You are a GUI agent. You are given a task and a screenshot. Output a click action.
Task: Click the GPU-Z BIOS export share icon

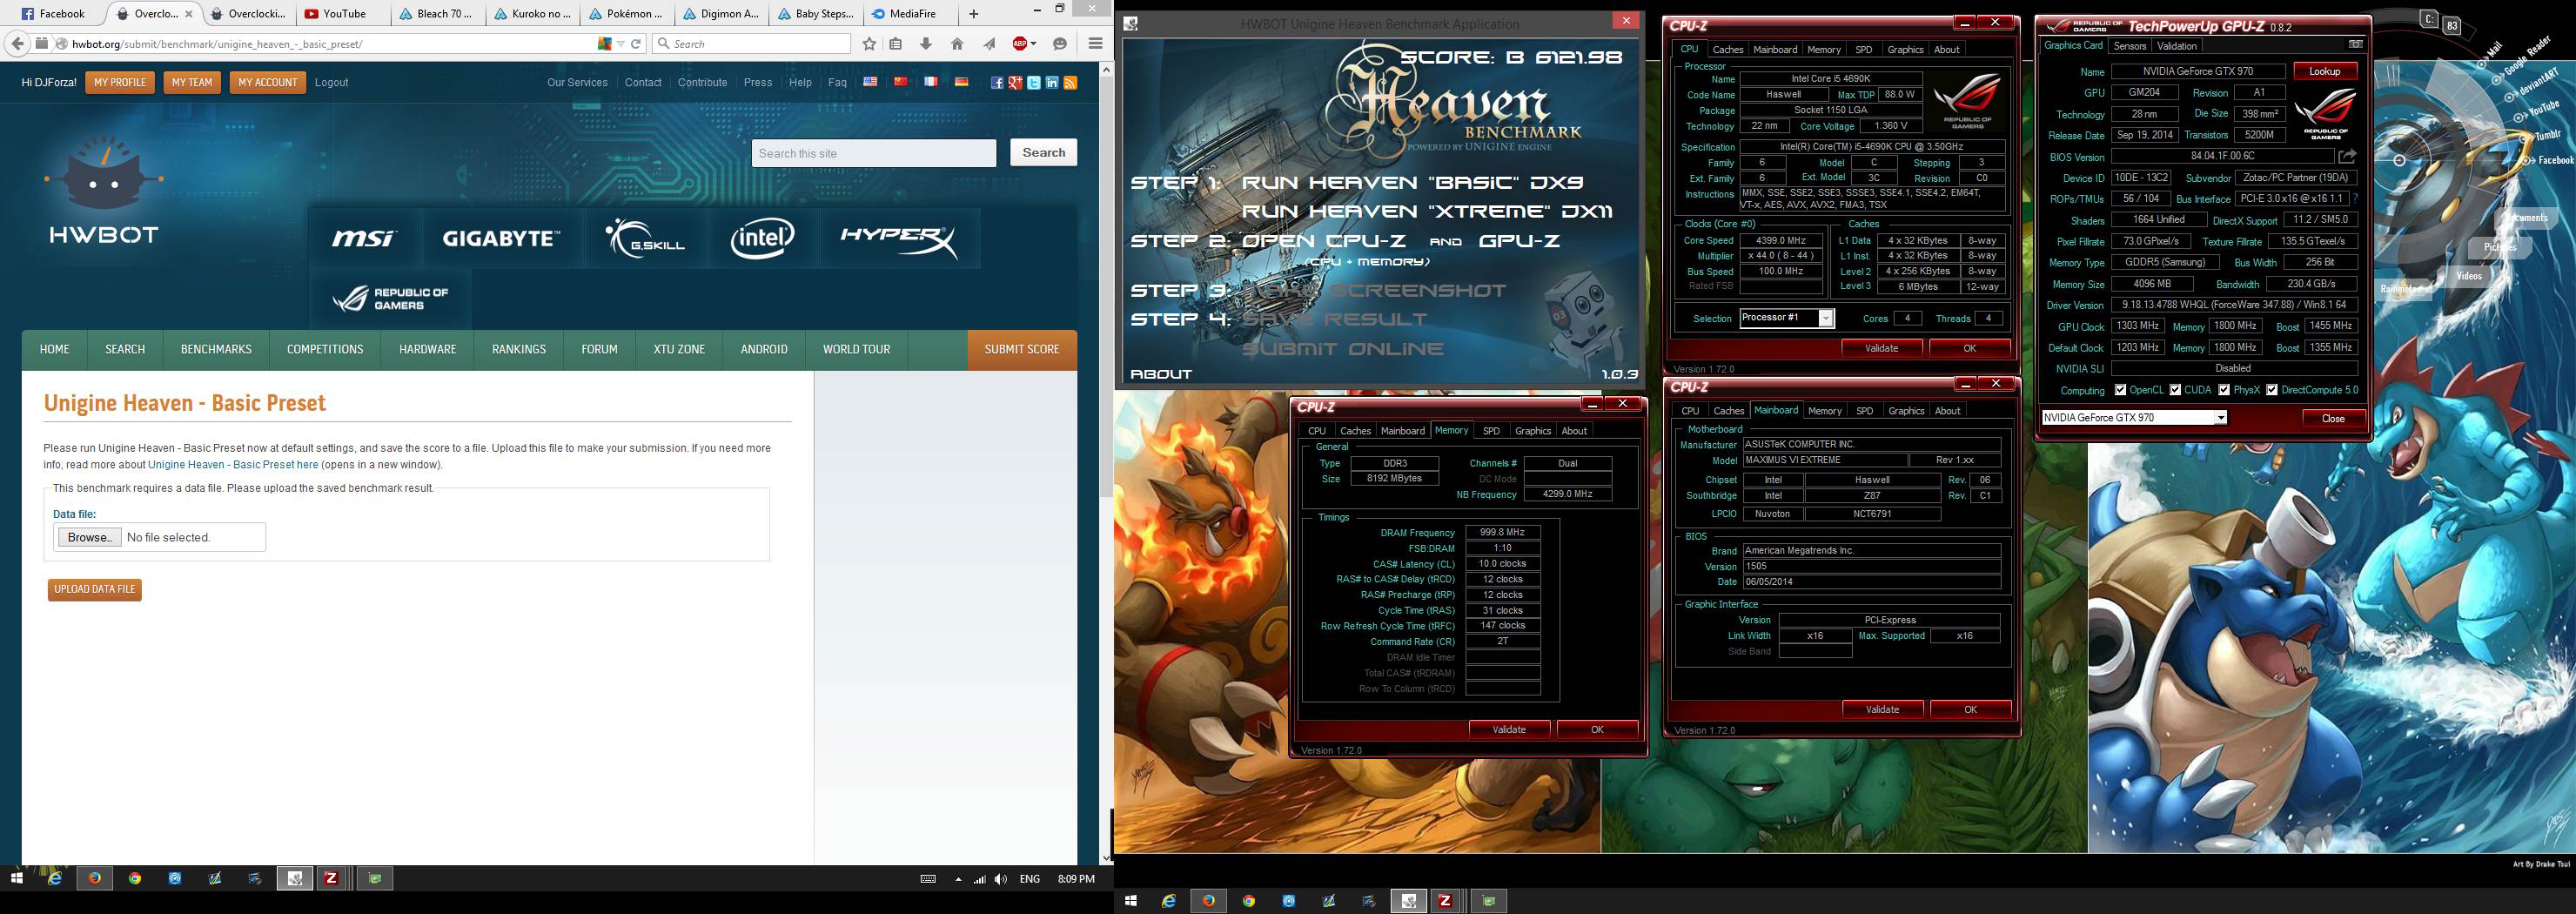(x=2347, y=156)
